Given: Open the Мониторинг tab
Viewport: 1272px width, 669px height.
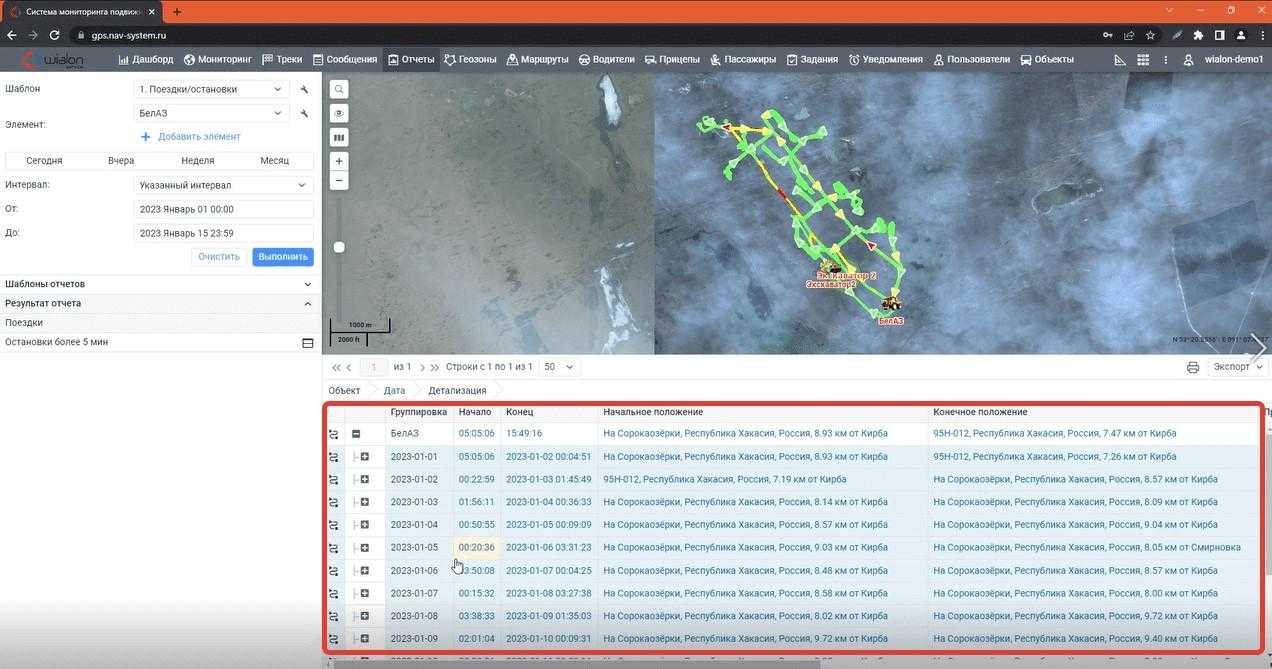Looking at the screenshot, I should pos(217,60).
